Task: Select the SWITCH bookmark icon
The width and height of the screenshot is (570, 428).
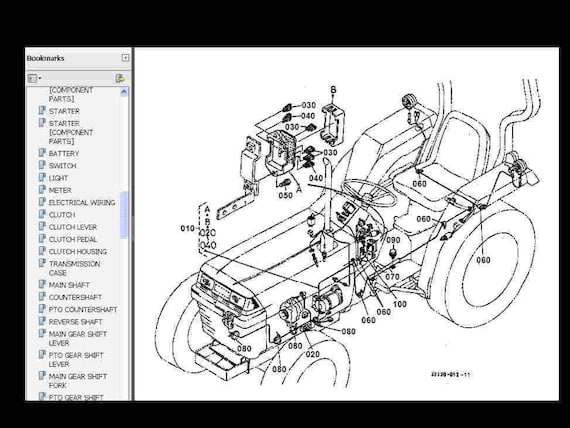Action: [x=42, y=165]
